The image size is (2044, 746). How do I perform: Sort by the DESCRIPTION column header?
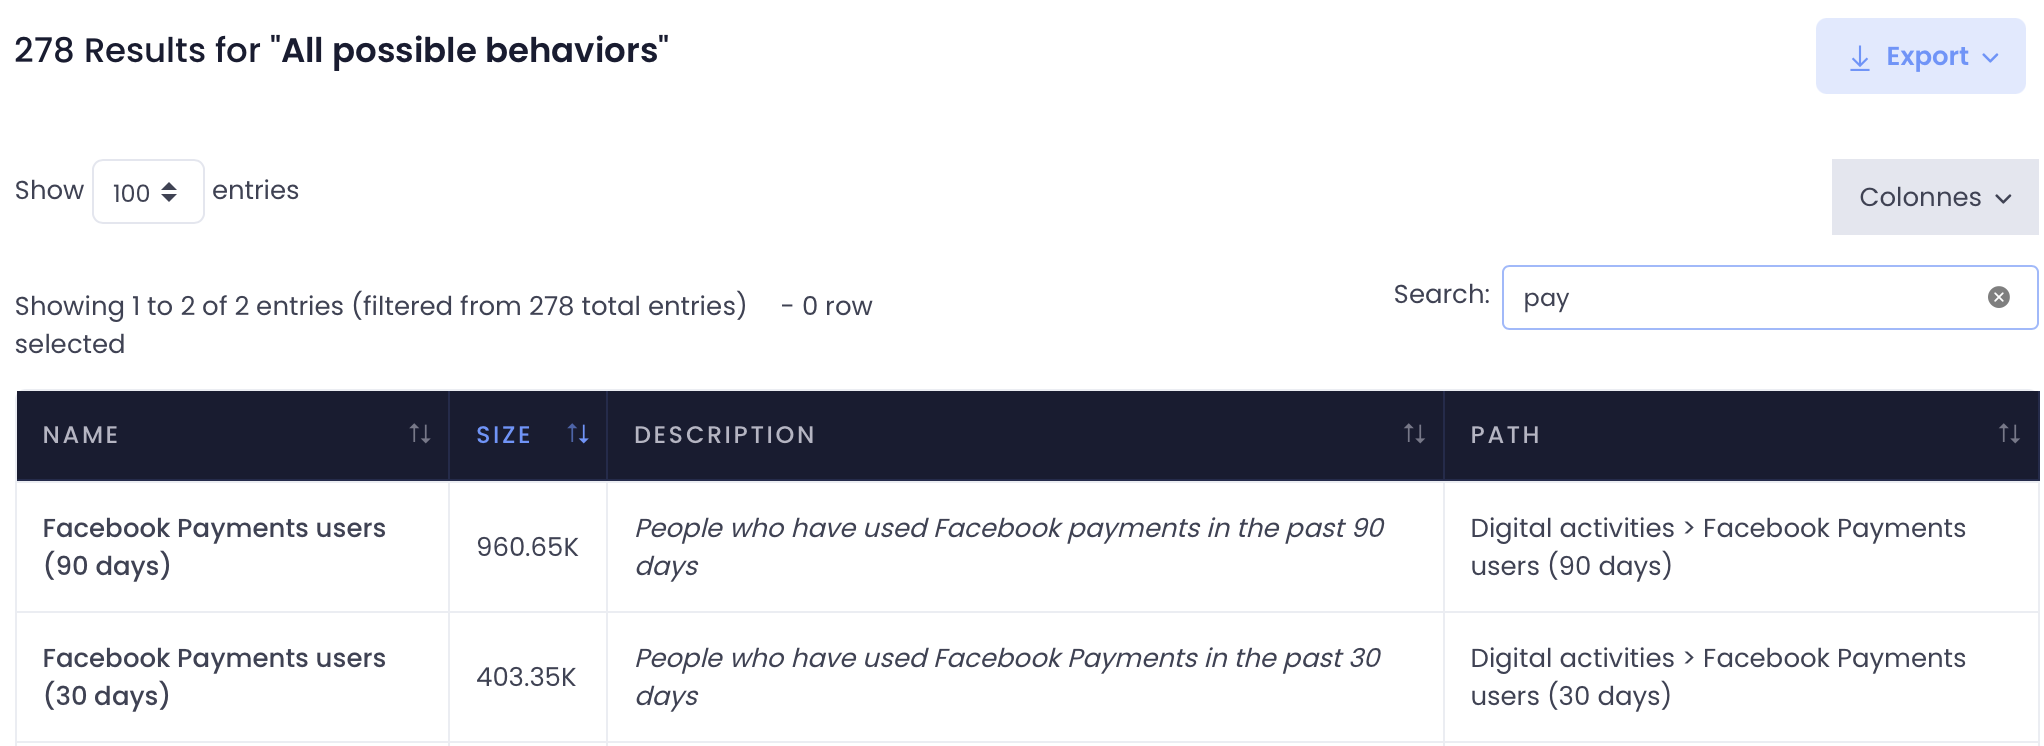coord(724,435)
